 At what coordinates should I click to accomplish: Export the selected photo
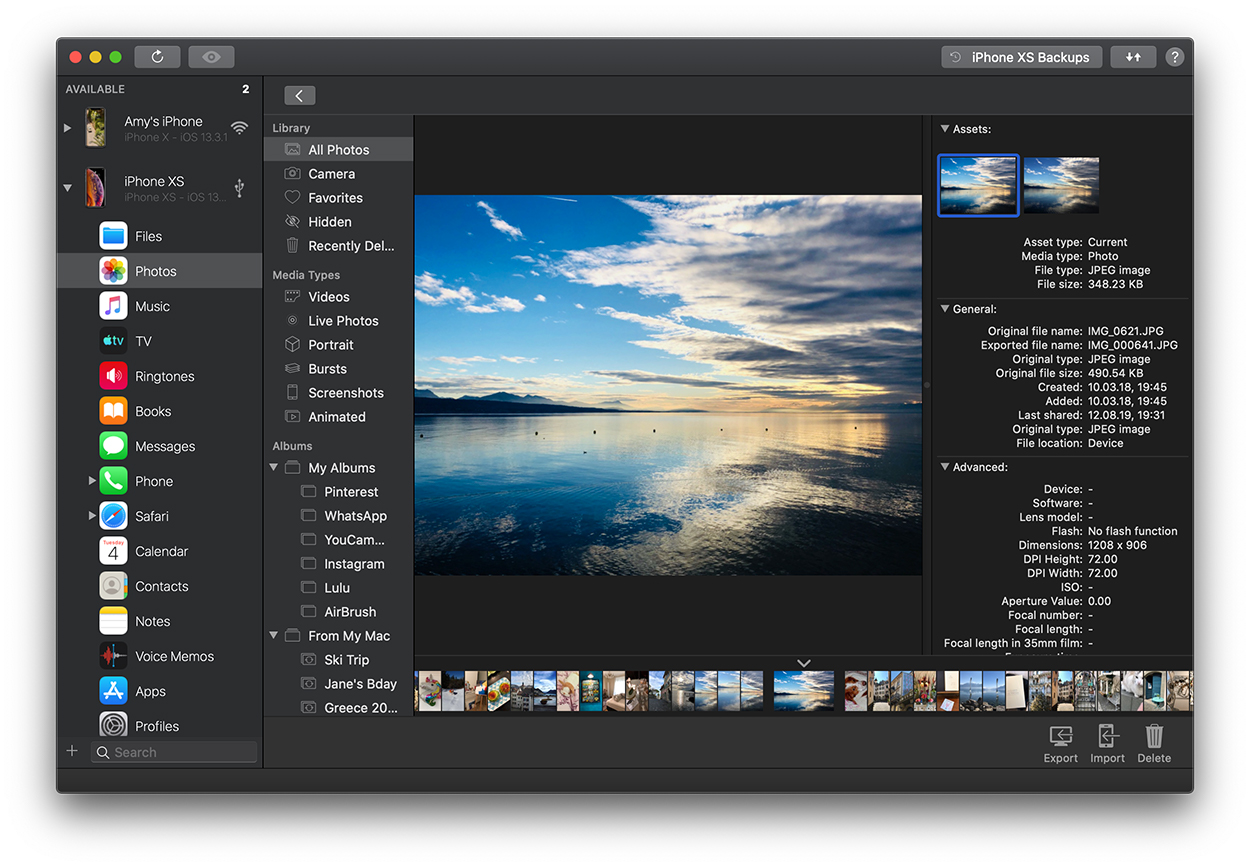1060,744
